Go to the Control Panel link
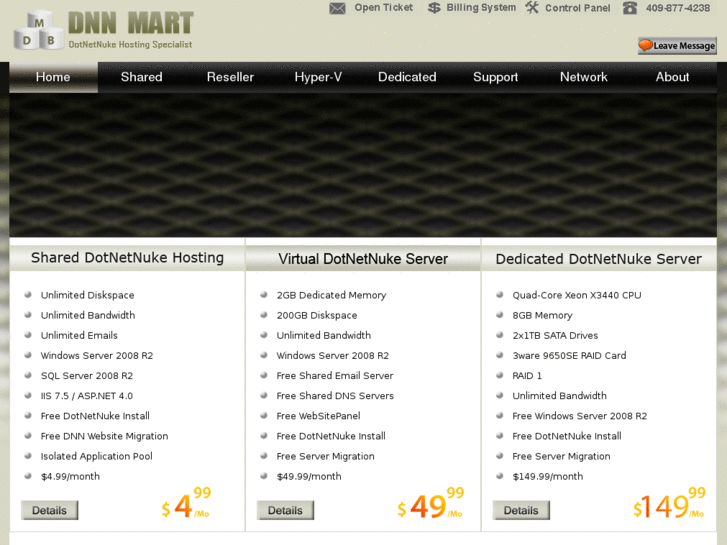The image size is (727, 545). [x=577, y=8]
